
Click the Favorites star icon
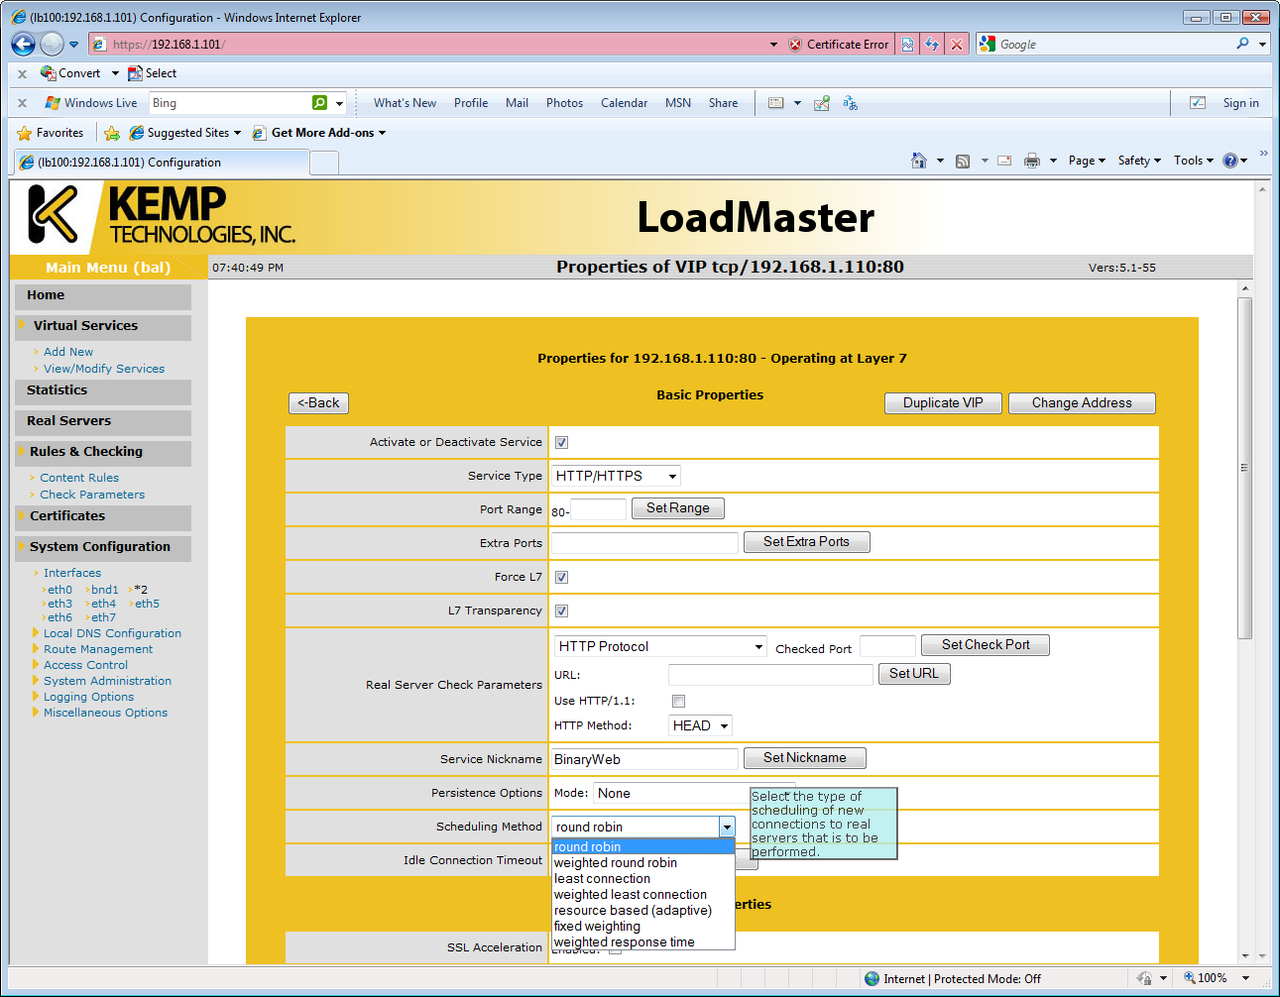(25, 133)
